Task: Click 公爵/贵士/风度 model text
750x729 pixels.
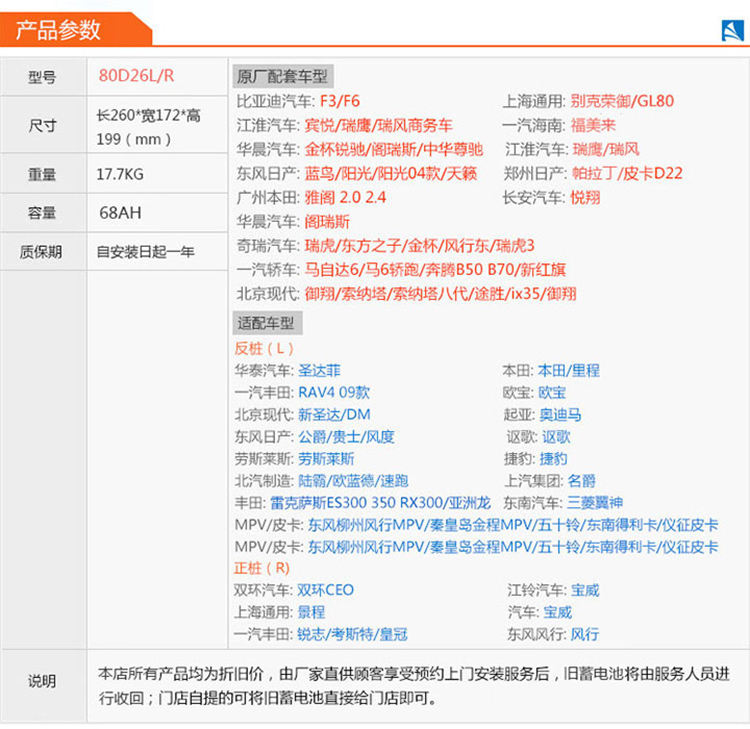Action: coord(346,436)
